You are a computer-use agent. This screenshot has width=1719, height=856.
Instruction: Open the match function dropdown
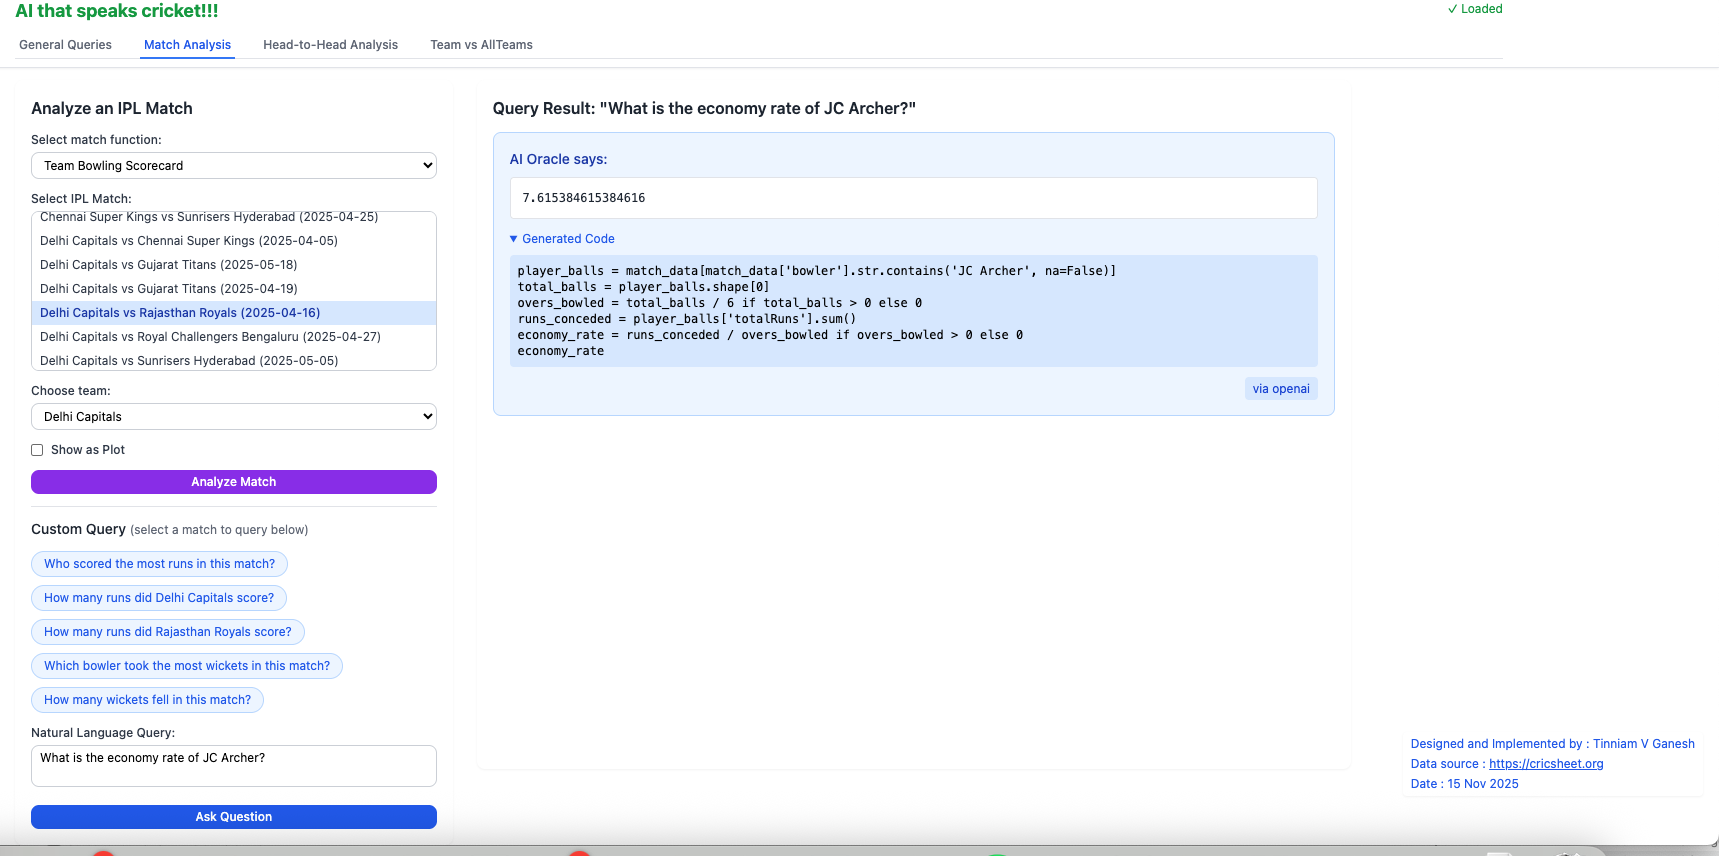point(234,166)
